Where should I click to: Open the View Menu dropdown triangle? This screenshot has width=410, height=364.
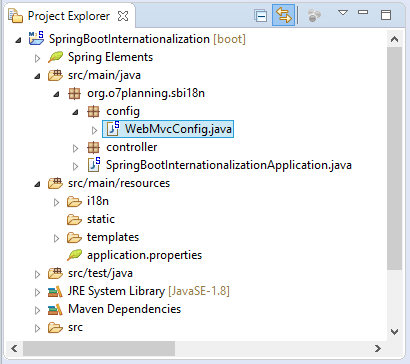pos(343,13)
